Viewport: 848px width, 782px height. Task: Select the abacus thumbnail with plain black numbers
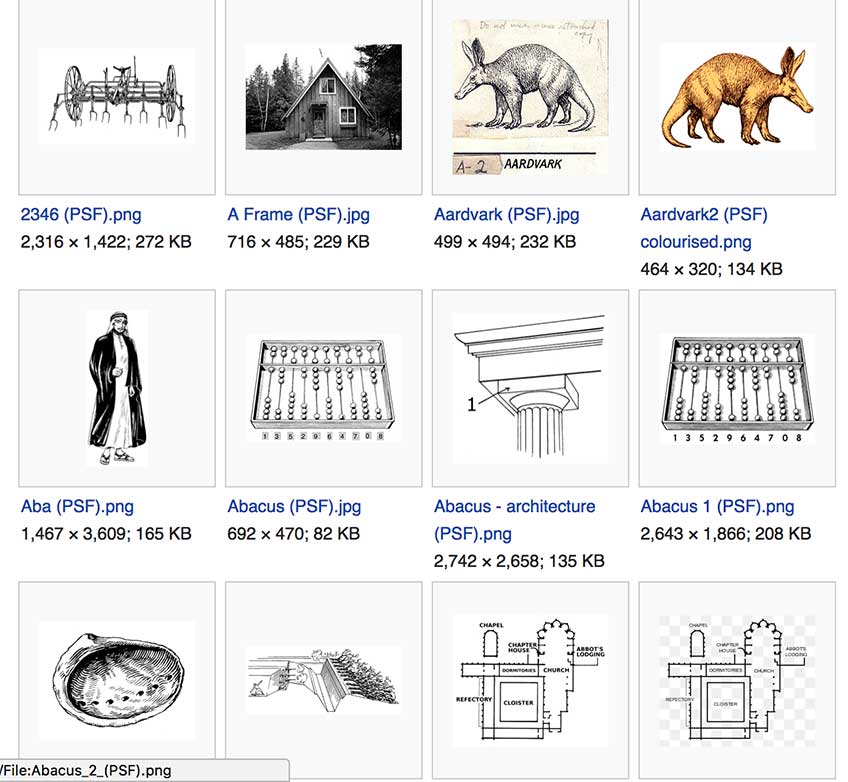pos(737,388)
